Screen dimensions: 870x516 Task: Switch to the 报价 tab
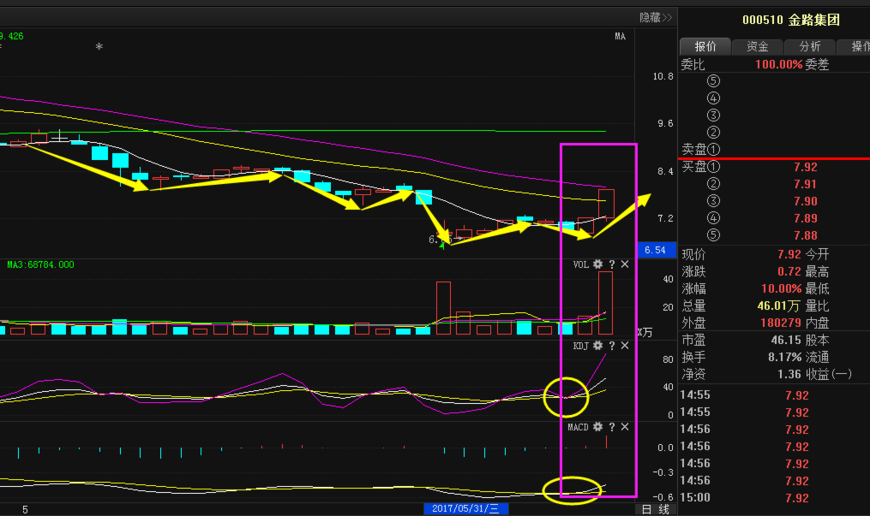pyautogui.click(x=705, y=47)
